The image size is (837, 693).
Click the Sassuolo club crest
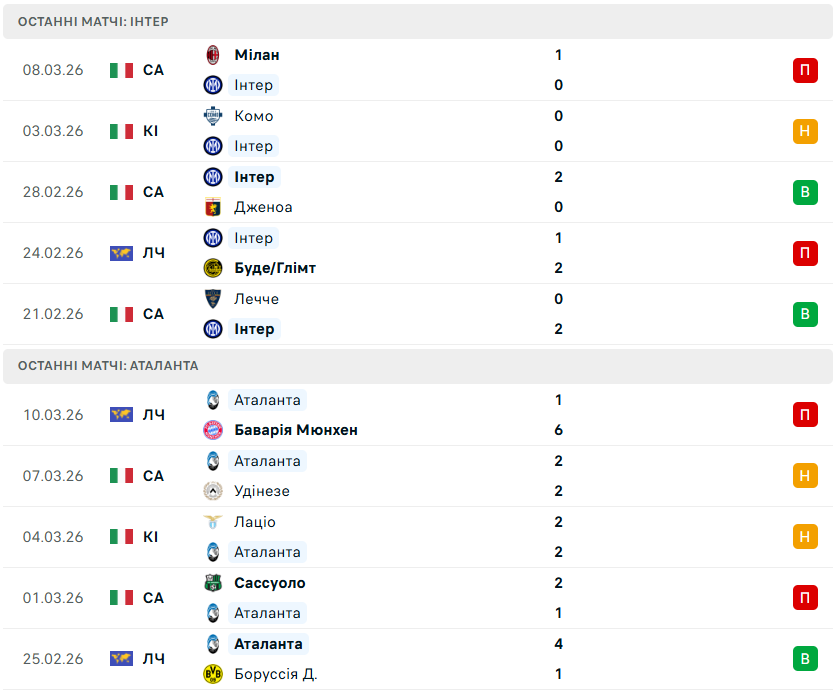tap(212, 583)
